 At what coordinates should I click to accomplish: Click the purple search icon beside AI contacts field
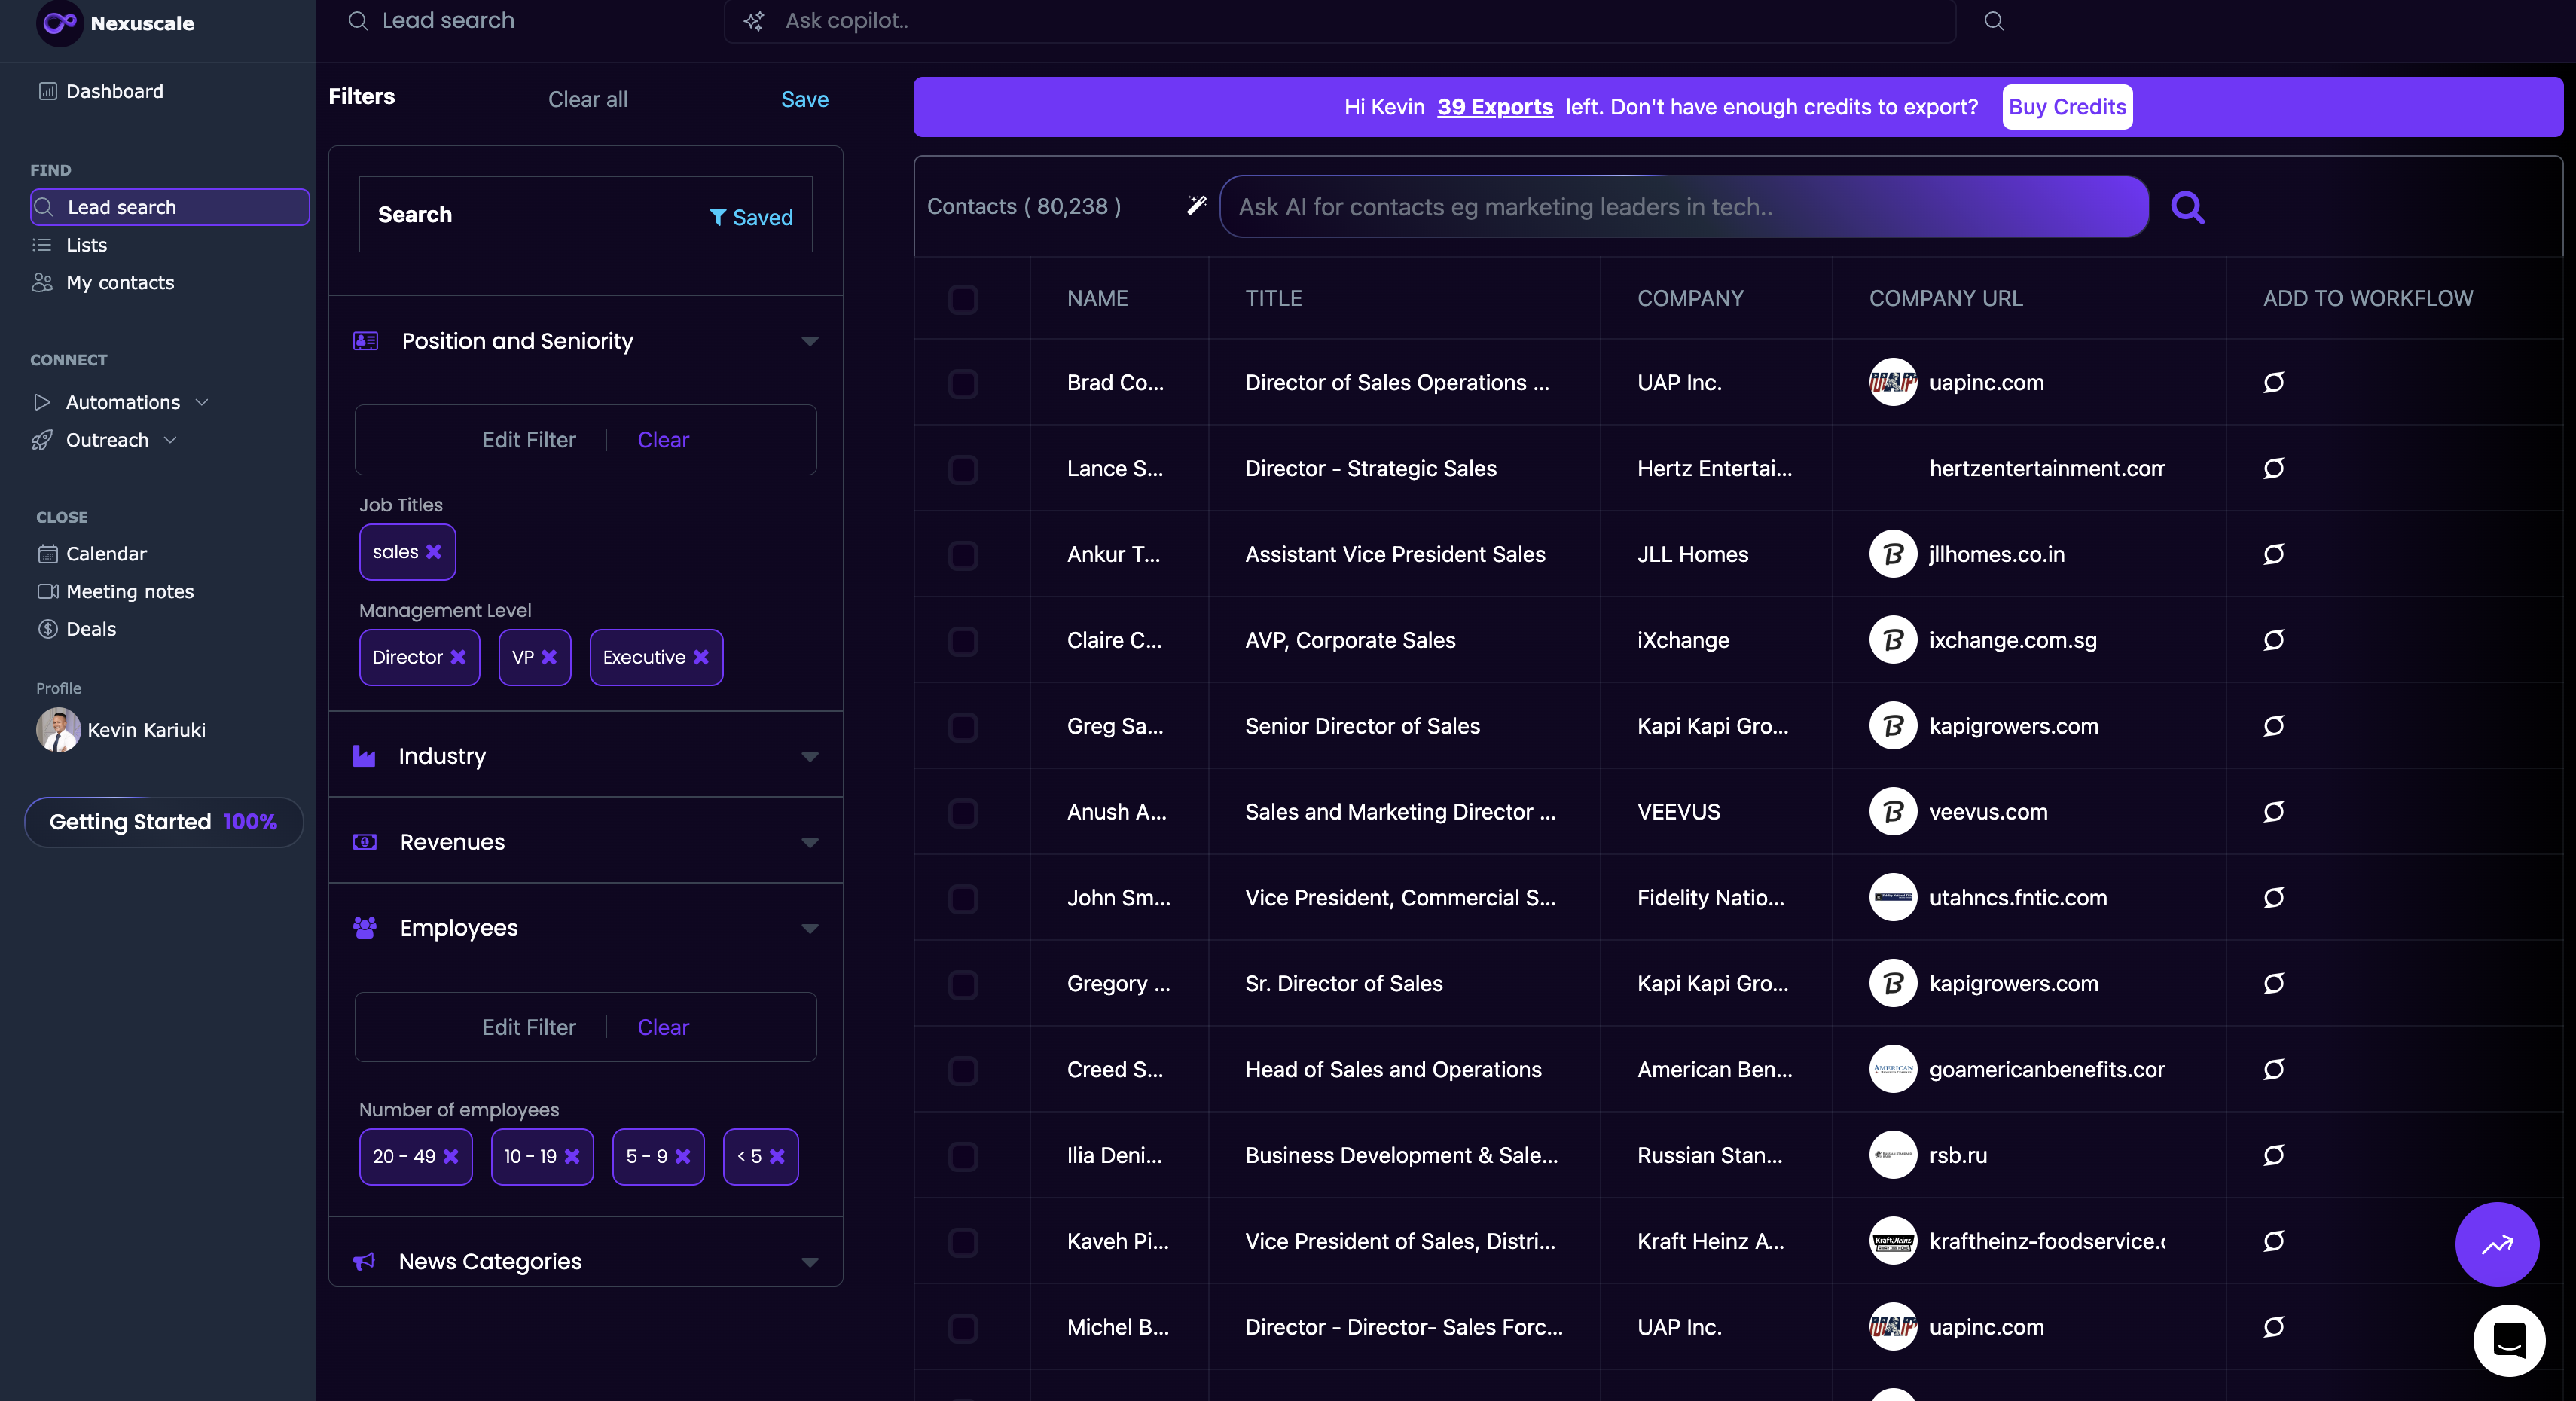click(2187, 207)
